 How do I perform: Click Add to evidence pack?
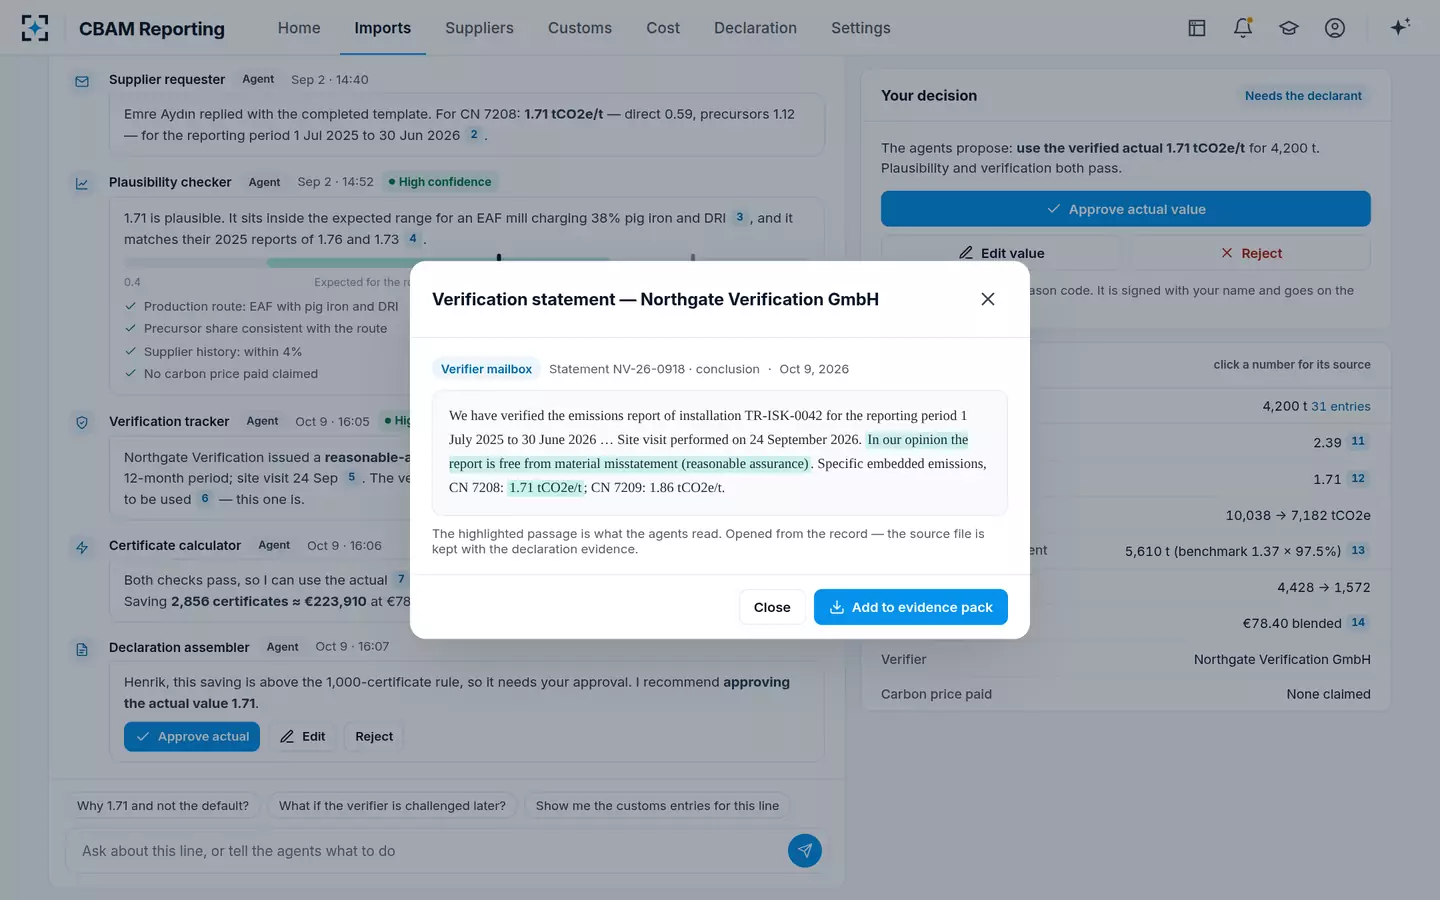(911, 607)
